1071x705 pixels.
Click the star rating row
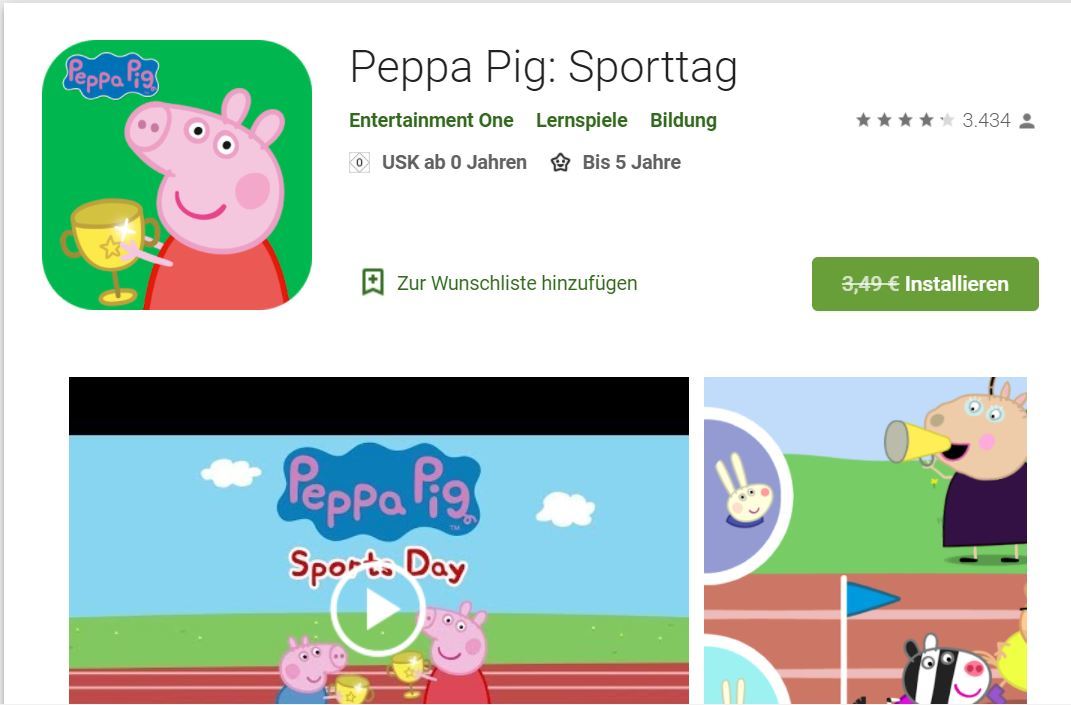click(904, 120)
